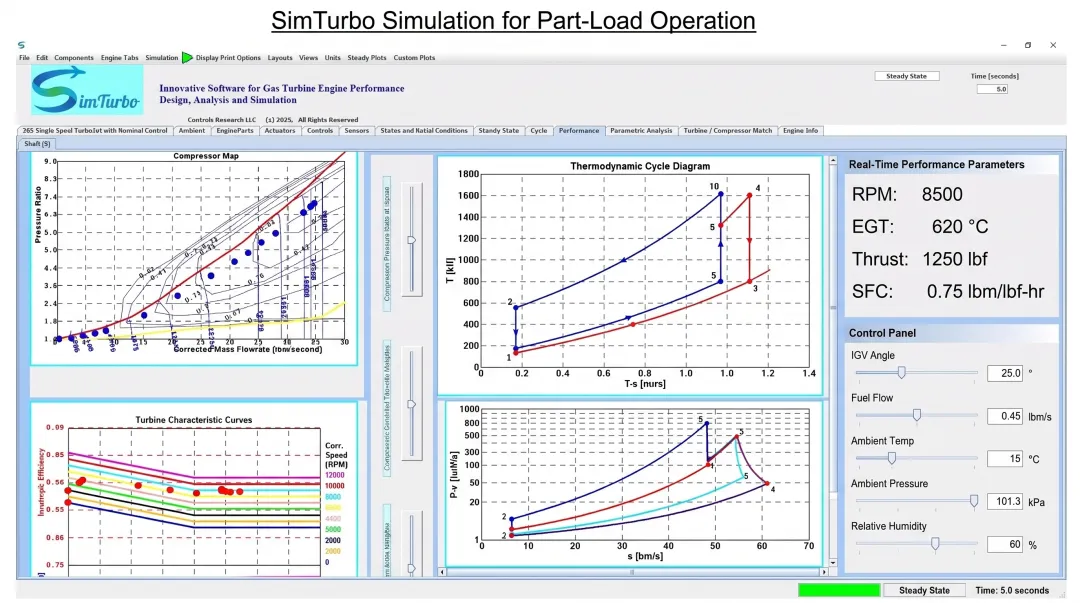This screenshot has height=603, width=1080.
Task: Click the Ambient Pressure value field 101.3
Action: tap(1005, 502)
